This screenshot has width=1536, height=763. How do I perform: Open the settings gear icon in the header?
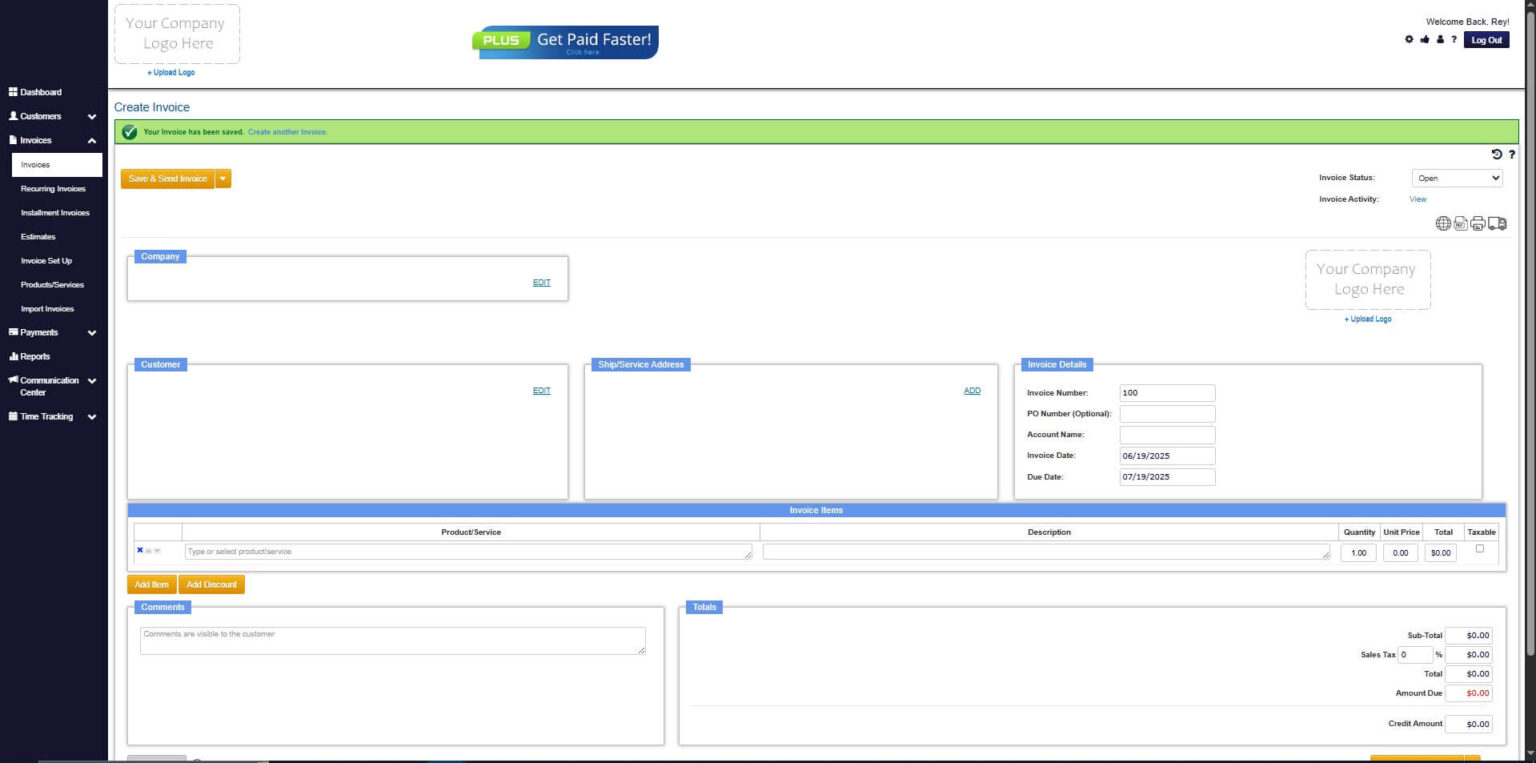pos(1410,39)
